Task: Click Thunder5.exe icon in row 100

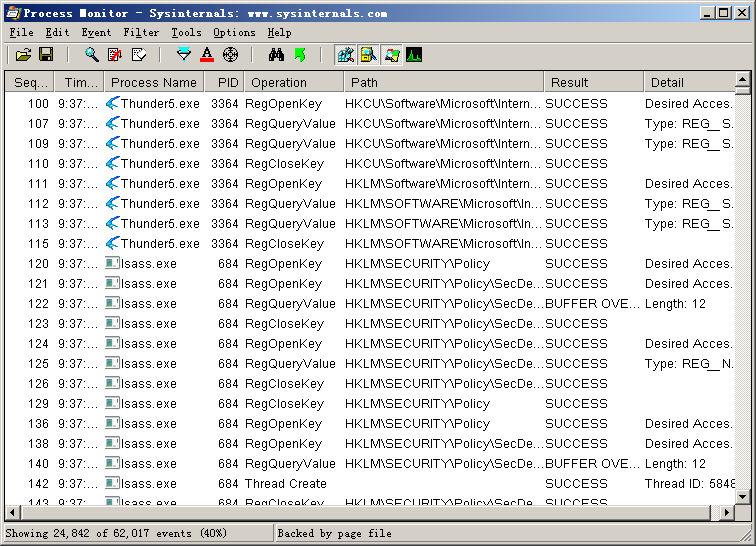Action: (112, 103)
